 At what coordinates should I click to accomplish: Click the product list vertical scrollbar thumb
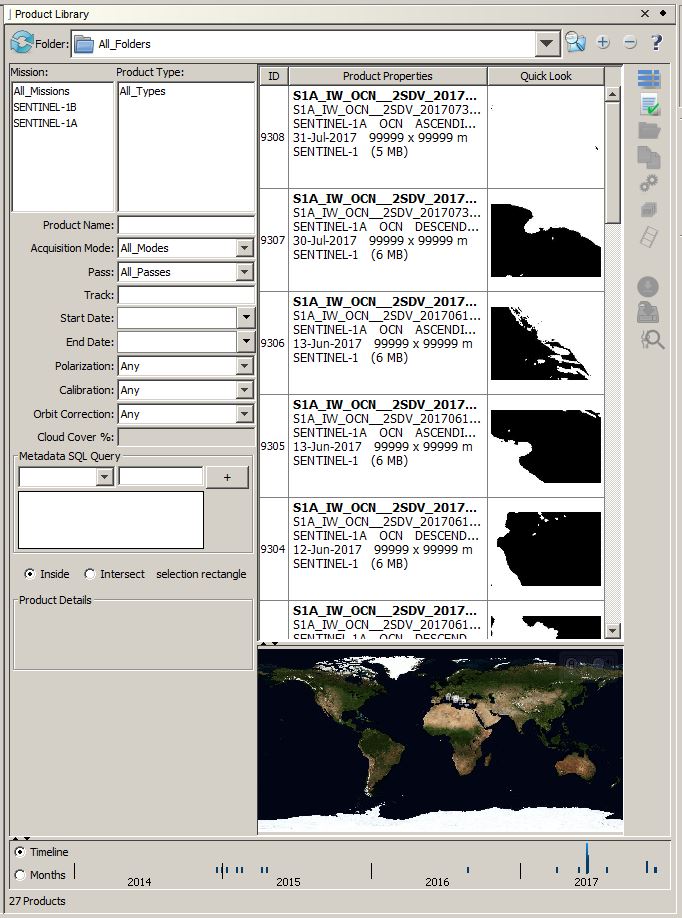click(x=613, y=163)
